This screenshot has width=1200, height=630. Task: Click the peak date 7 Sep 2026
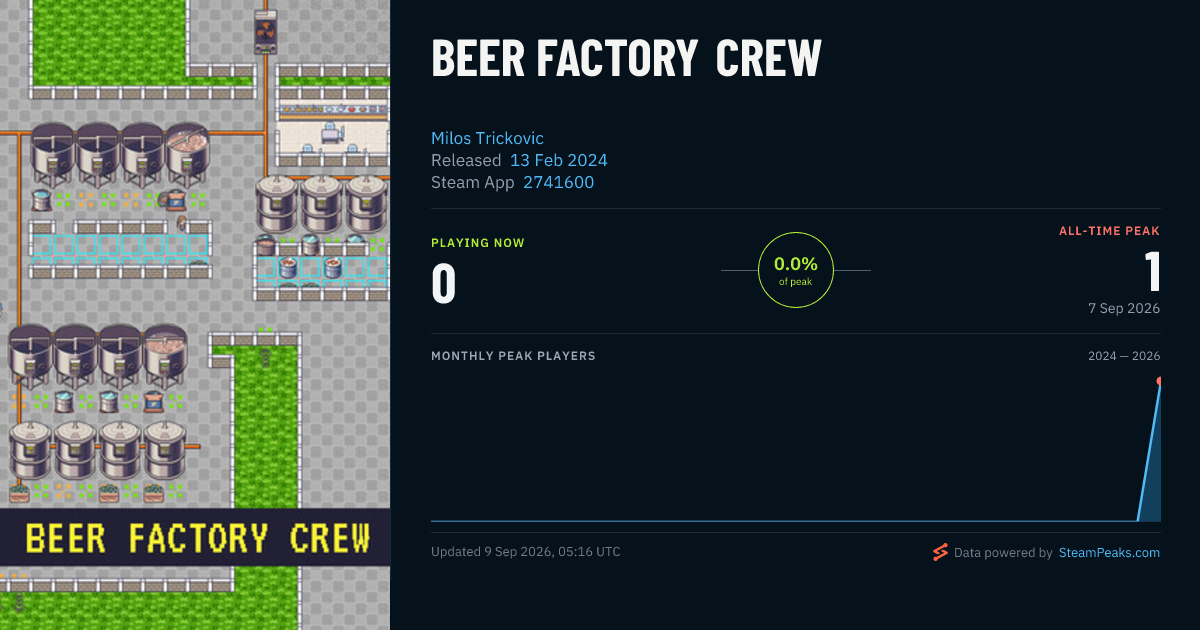[x=1124, y=308]
